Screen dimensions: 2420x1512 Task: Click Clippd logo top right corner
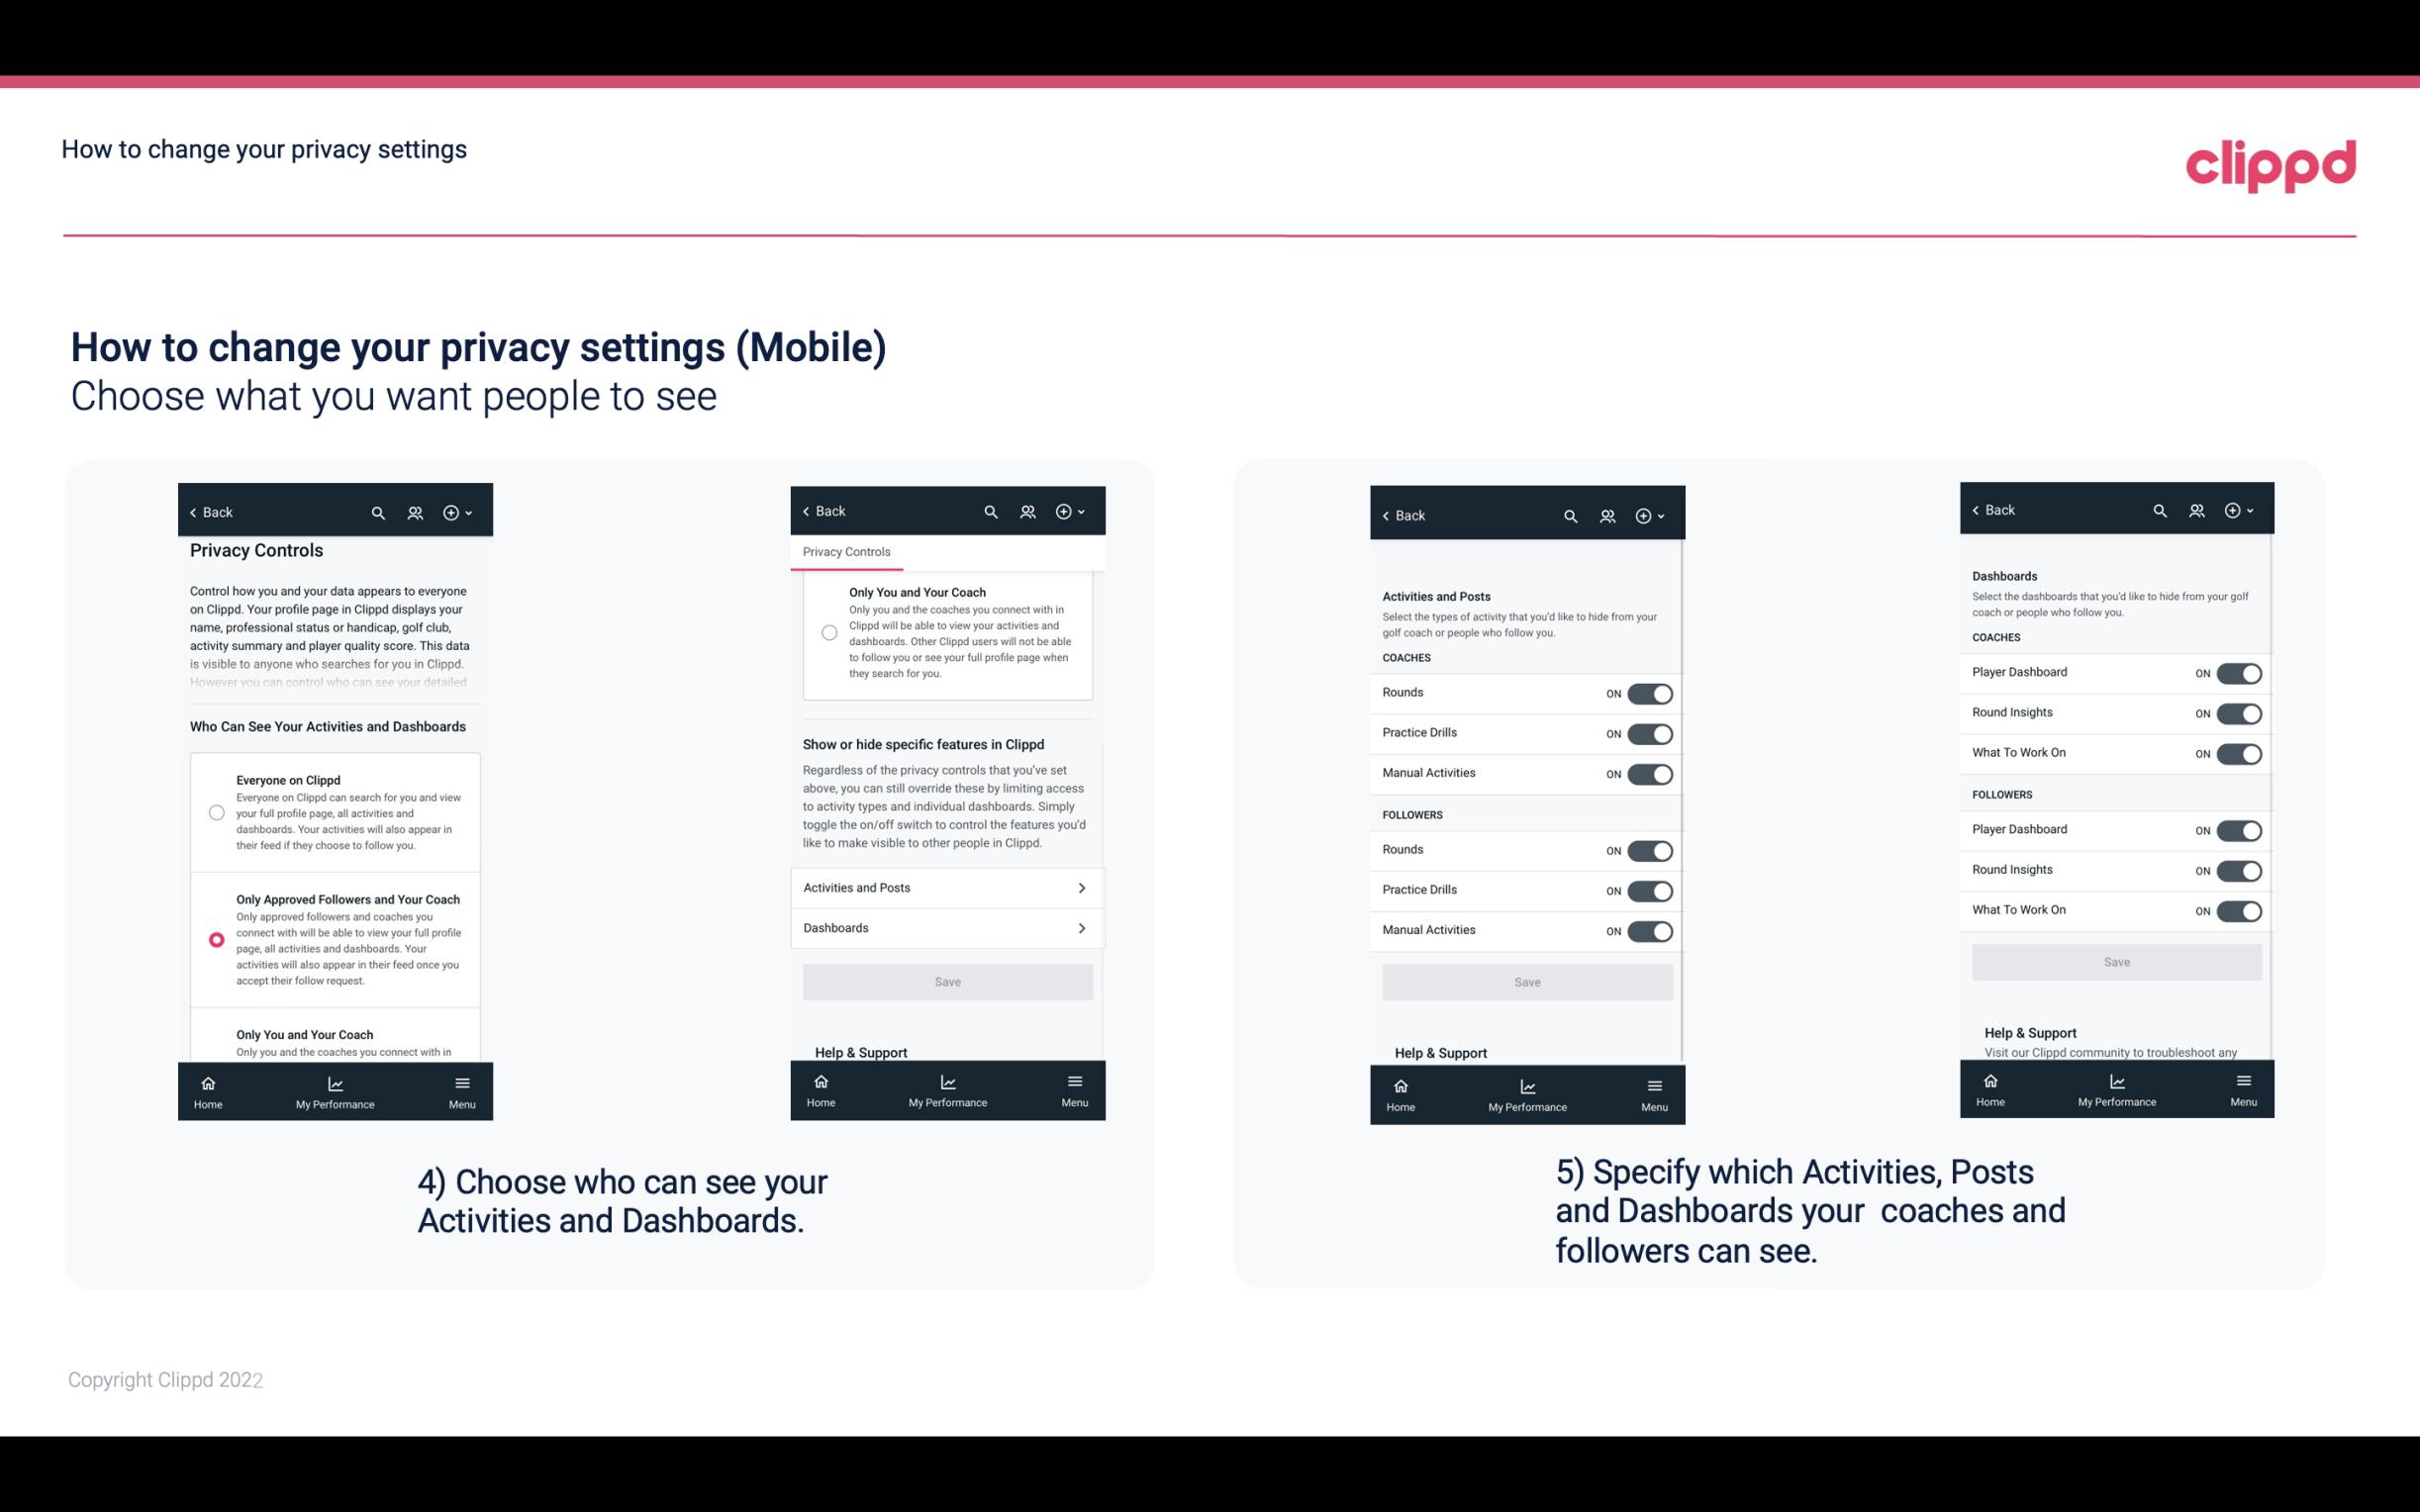pyautogui.click(x=2269, y=160)
